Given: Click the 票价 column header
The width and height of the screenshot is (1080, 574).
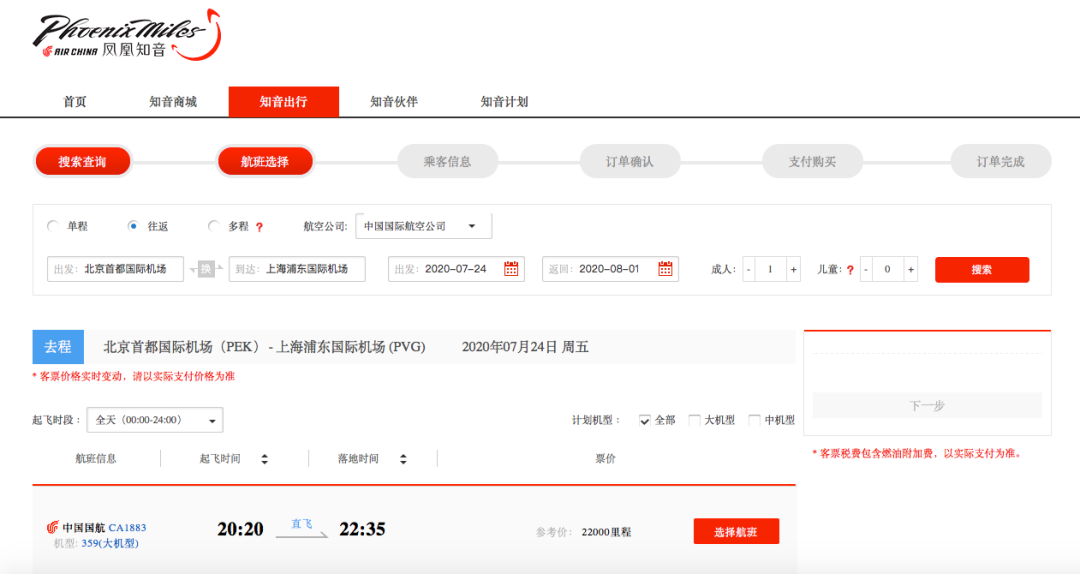Looking at the screenshot, I should (x=605, y=459).
